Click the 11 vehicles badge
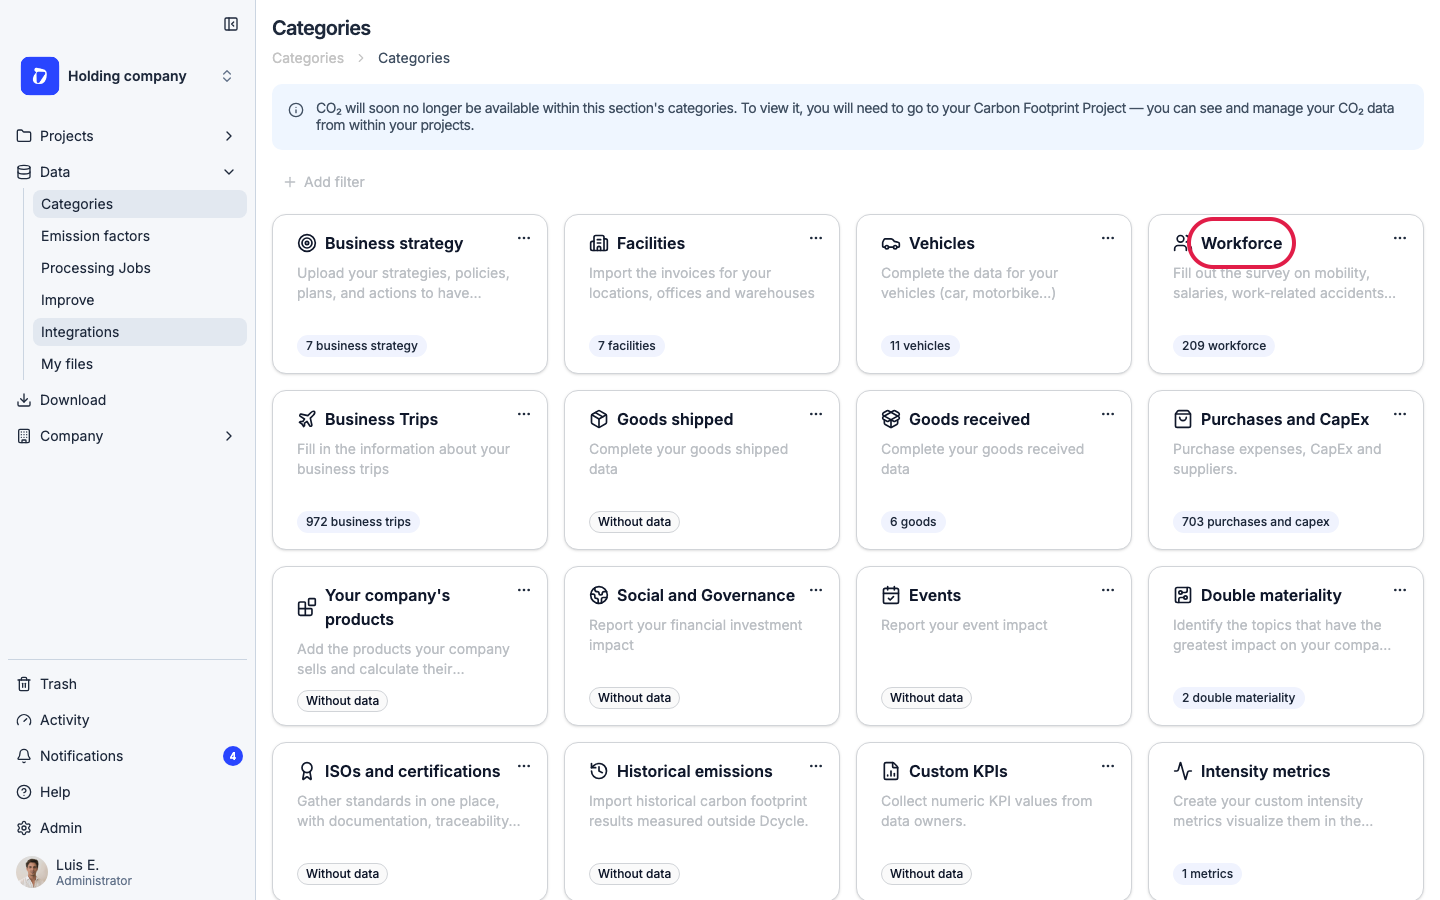This screenshot has height=900, width=1440. point(920,346)
